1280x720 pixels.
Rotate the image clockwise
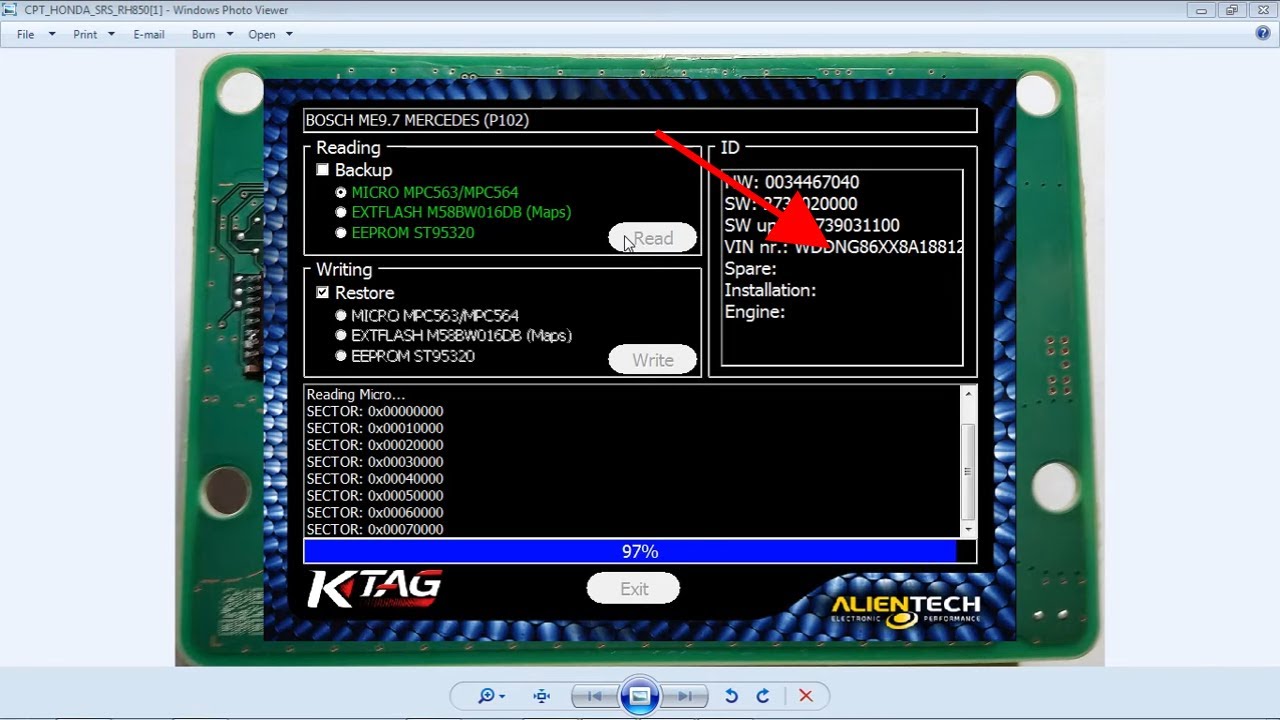[763, 696]
